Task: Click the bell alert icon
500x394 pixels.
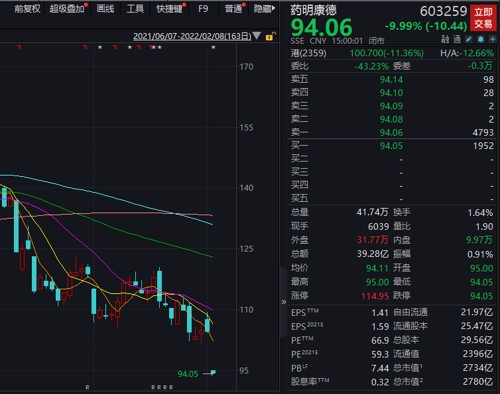Action: (480, 39)
